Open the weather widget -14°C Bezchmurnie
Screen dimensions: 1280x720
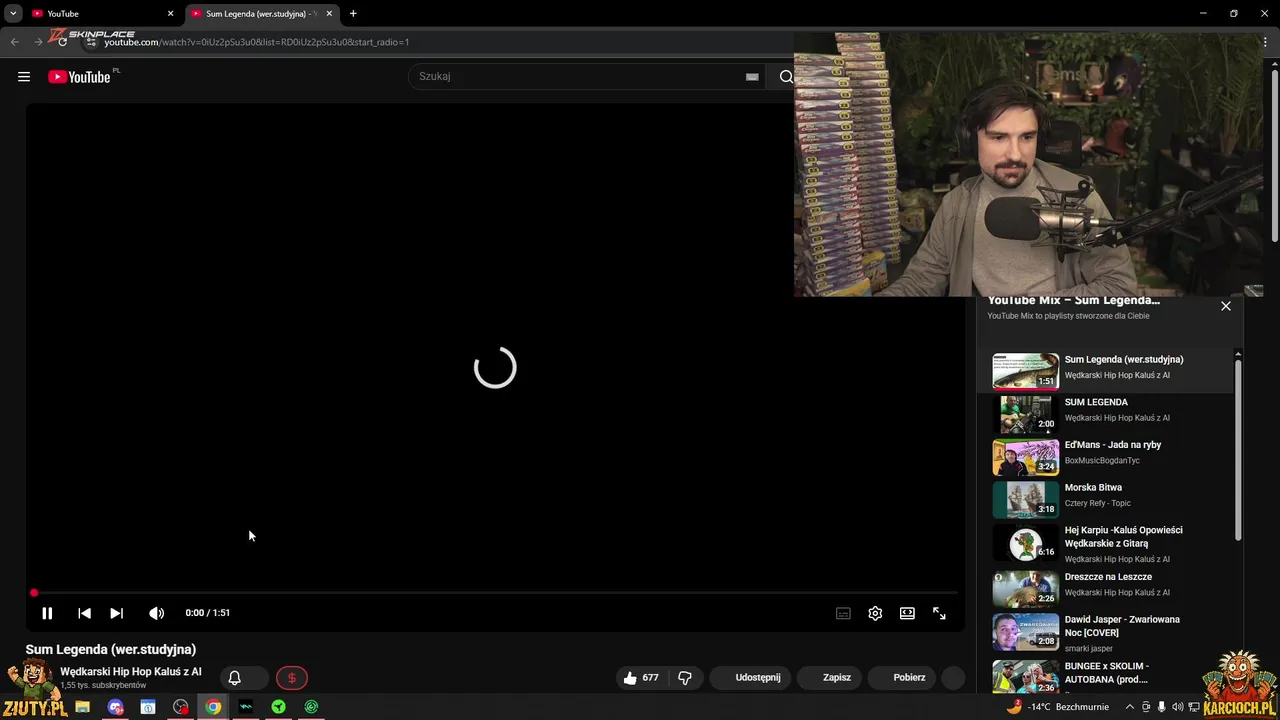click(x=1059, y=707)
